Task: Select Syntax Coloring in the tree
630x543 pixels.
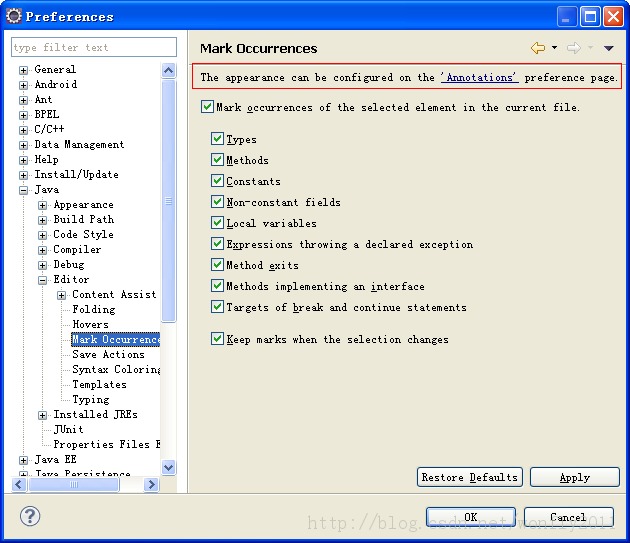Action: coord(116,369)
